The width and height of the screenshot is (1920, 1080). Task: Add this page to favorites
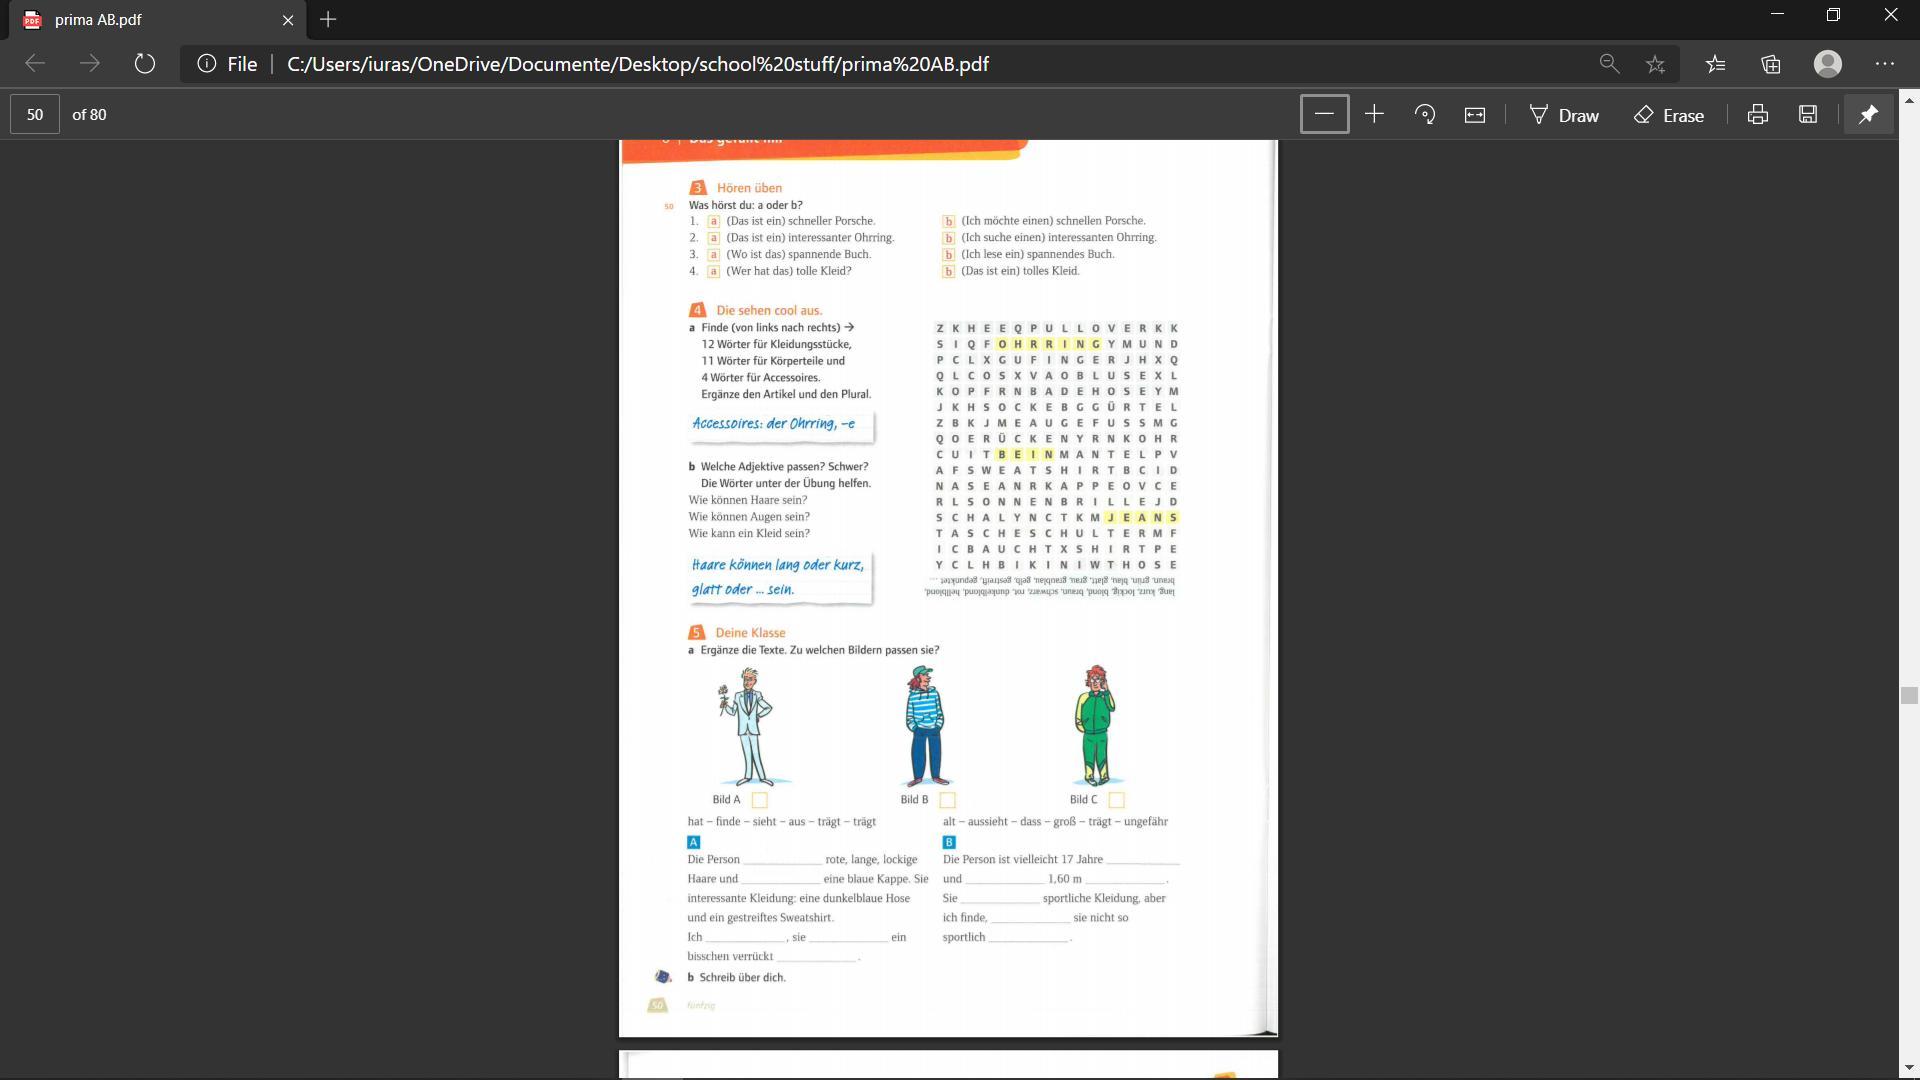(1655, 64)
